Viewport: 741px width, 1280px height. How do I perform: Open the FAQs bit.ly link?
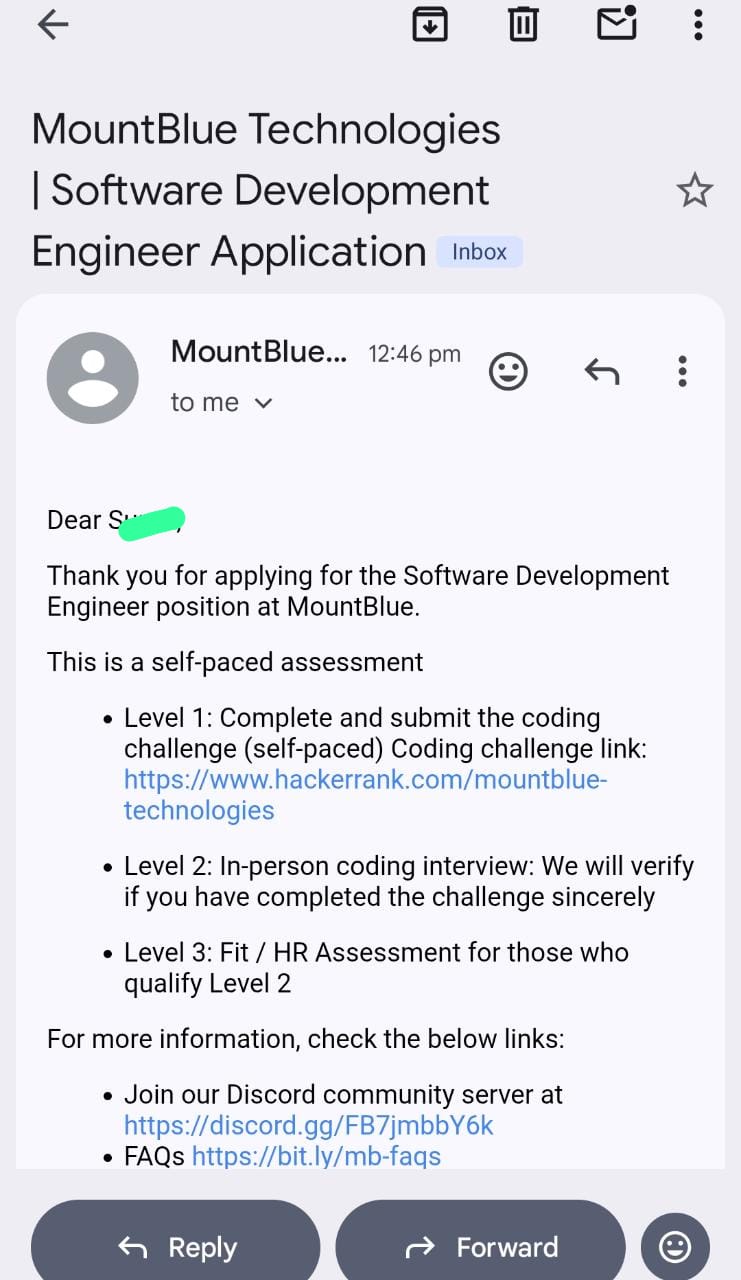[316, 1156]
